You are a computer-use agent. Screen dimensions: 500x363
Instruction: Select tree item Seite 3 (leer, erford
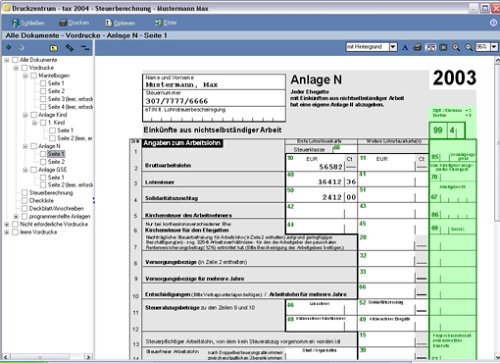(70, 99)
